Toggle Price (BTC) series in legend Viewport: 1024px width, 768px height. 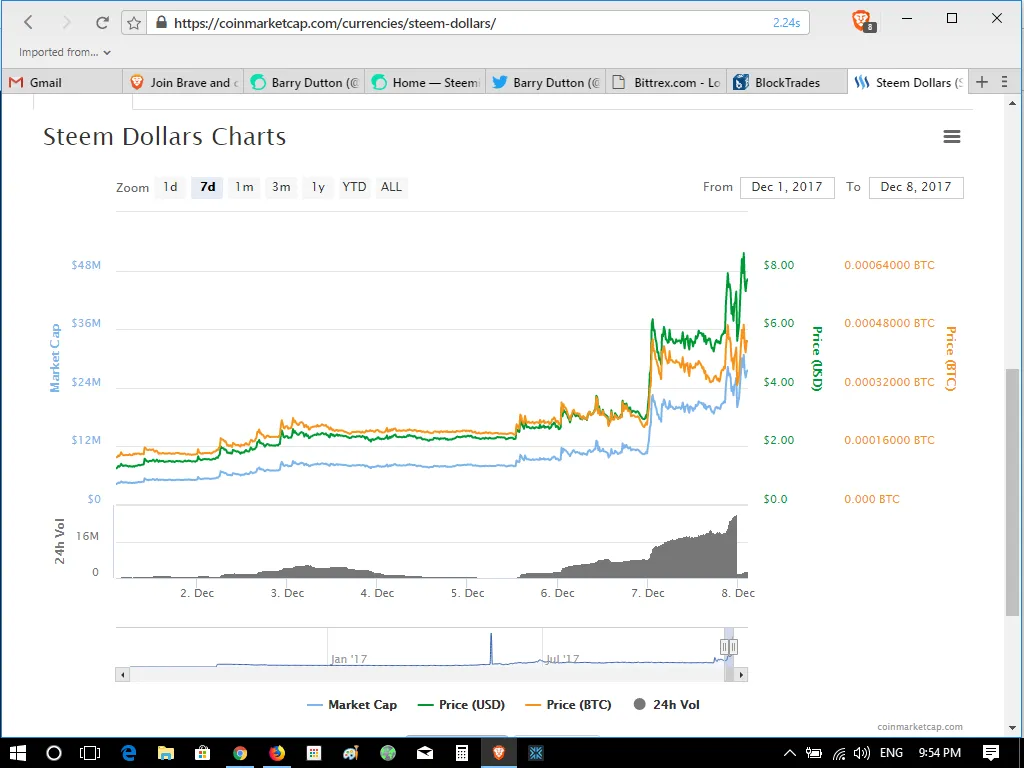click(x=568, y=705)
